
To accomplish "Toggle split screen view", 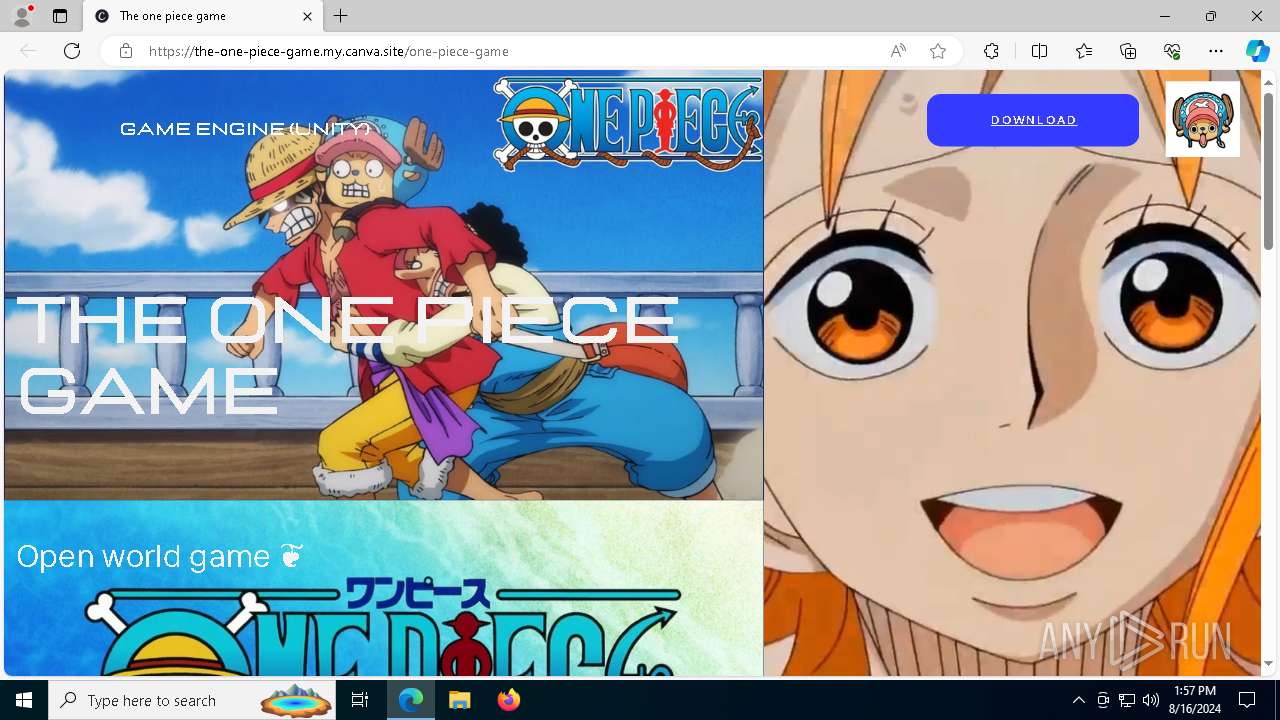I will 1039,51.
